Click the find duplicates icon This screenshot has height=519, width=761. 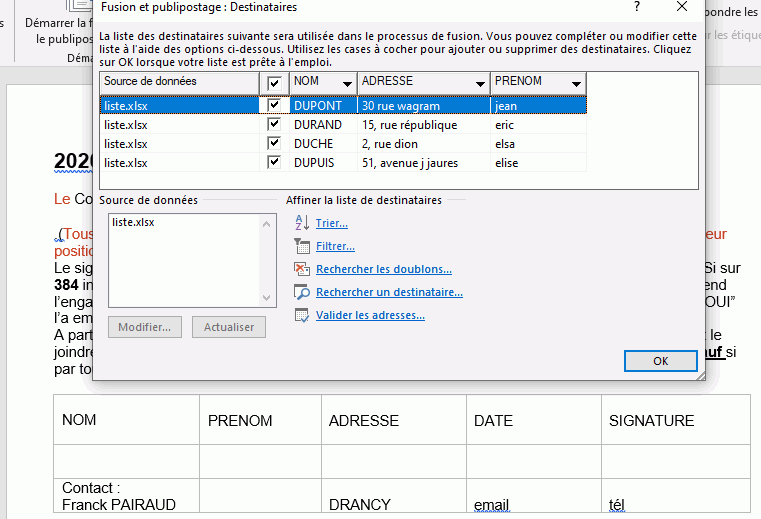pos(302,269)
